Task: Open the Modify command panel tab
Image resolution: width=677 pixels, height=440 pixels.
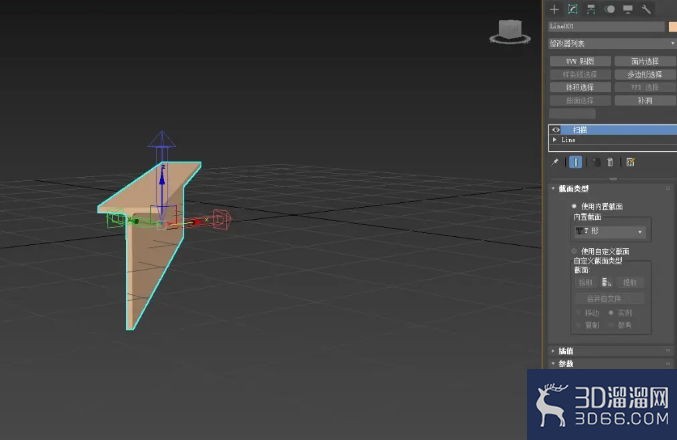Action: point(573,9)
